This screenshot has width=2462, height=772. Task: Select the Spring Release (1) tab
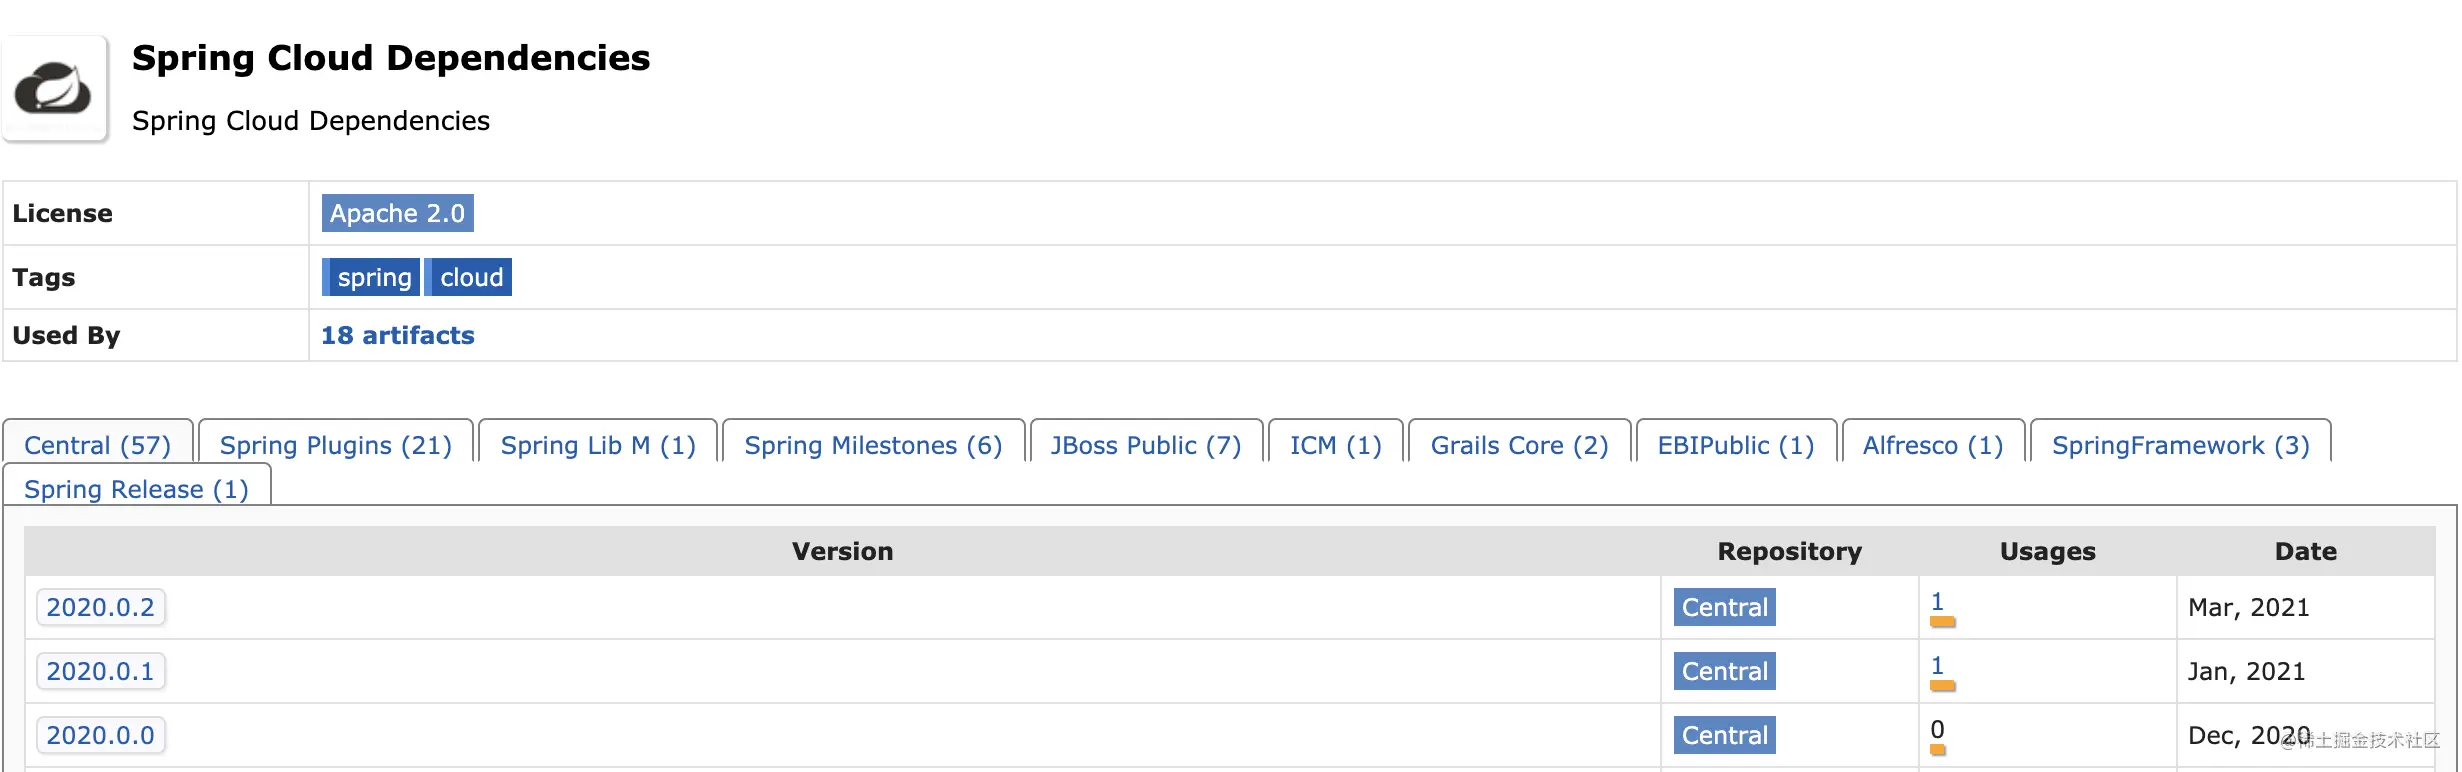click(x=136, y=488)
